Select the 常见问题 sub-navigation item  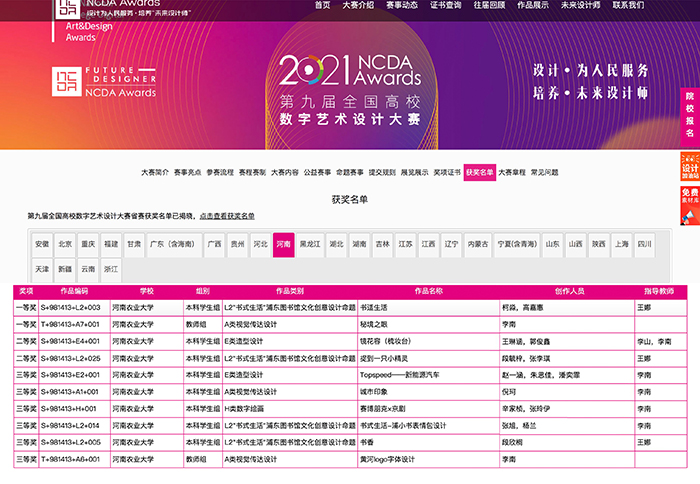coord(545,172)
